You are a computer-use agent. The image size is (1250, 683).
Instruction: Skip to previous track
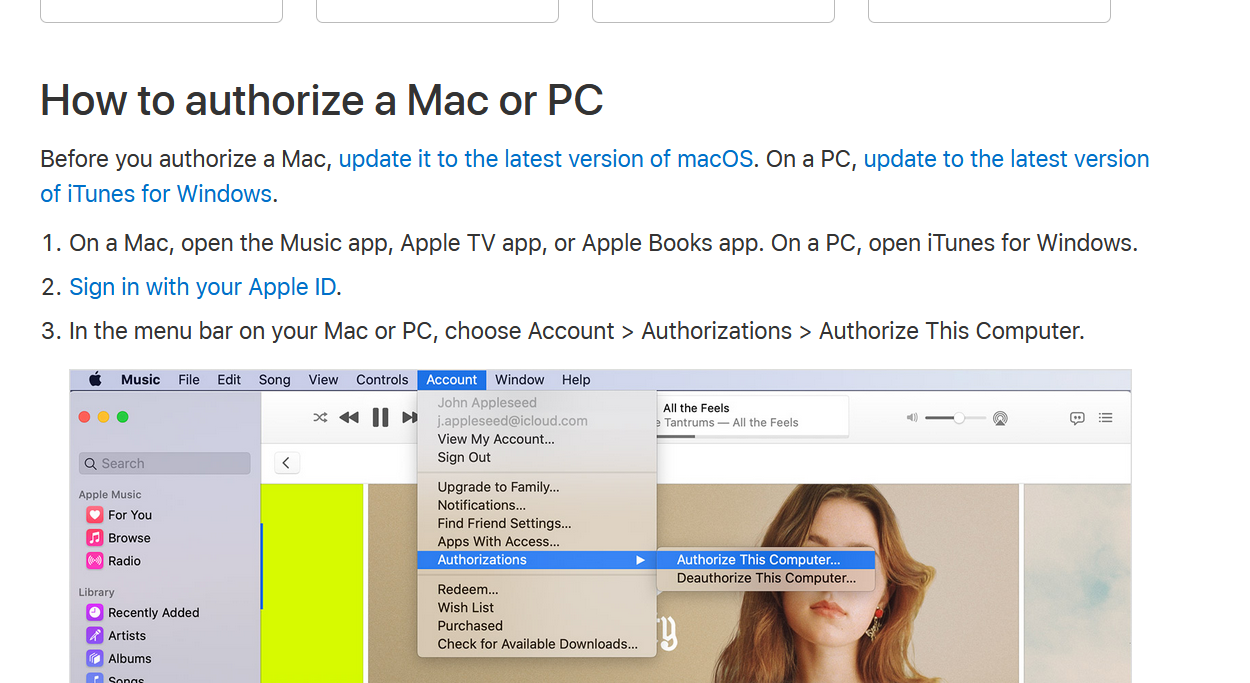(x=349, y=417)
